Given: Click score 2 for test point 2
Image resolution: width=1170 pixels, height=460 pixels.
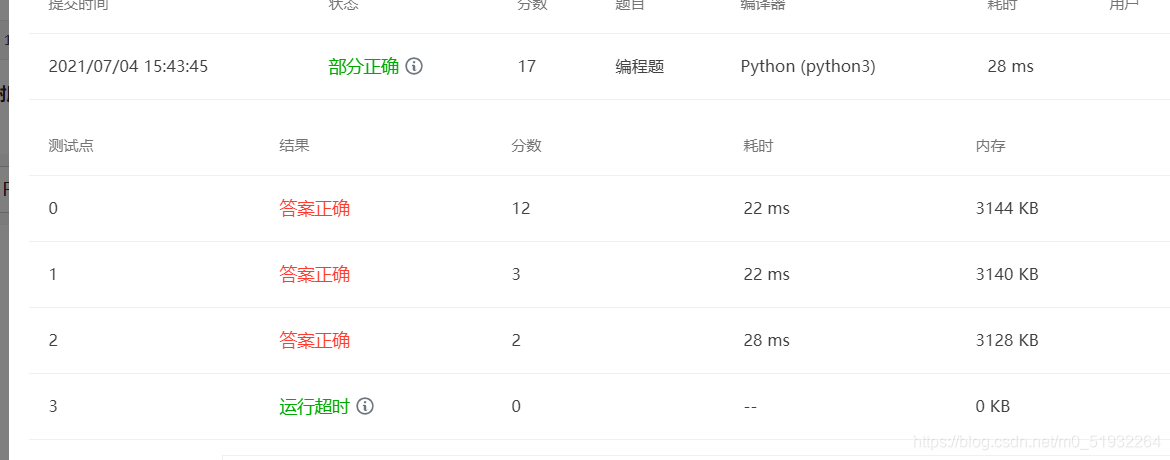Looking at the screenshot, I should click(x=516, y=341).
